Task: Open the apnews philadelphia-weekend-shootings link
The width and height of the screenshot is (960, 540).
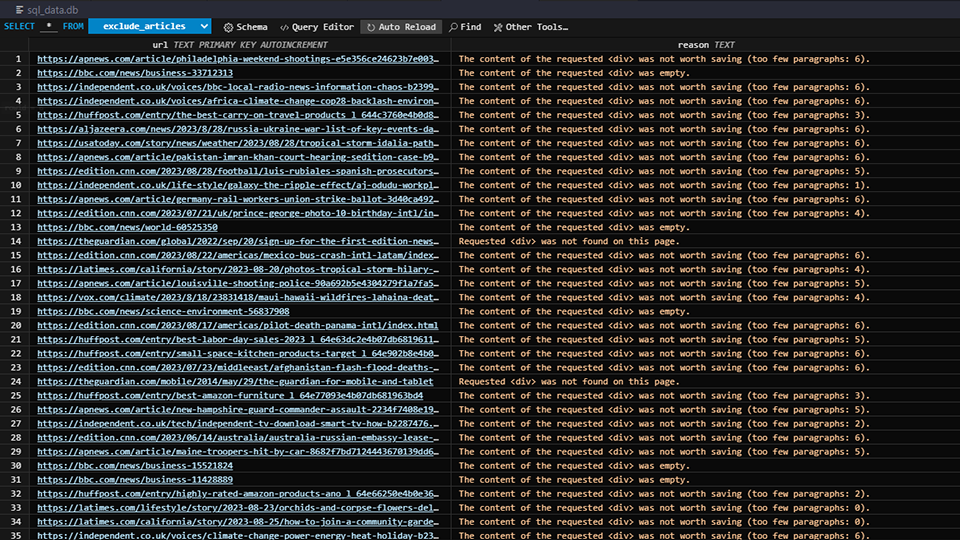Action: click(238, 59)
